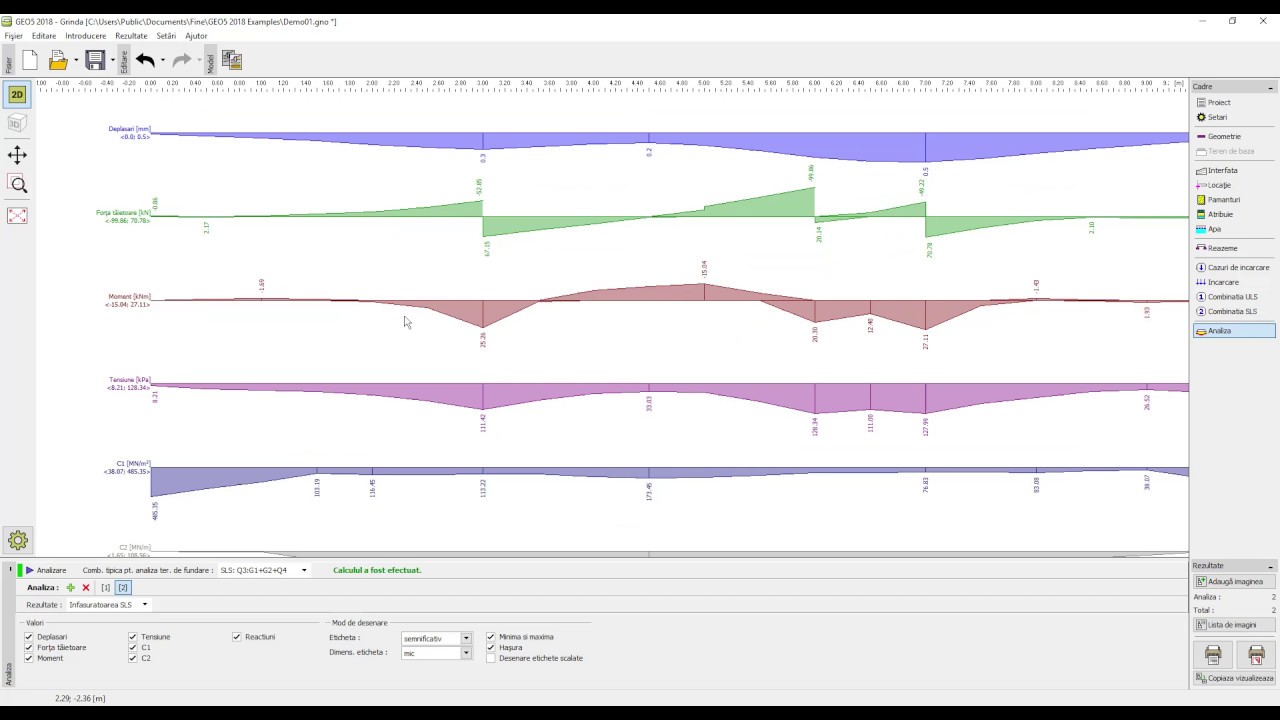The image size is (1280, 720).
Task: Open the Ajutor menu
Action: coord(196,36)
